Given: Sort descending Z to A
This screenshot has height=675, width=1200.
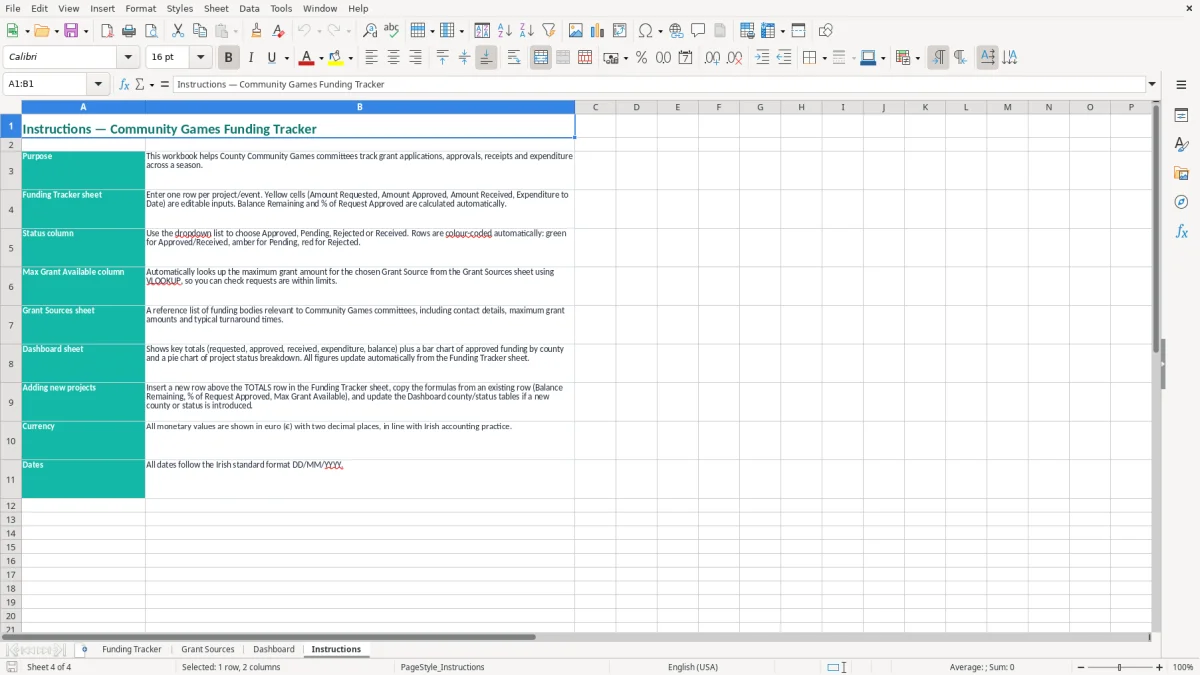Looking at the screenshot, I should click(527, 31).
